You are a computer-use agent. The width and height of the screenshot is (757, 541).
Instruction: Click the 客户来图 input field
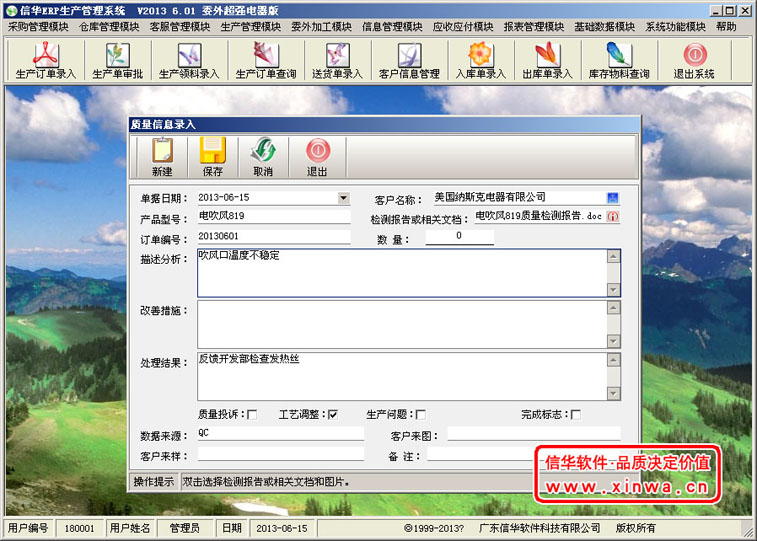click(x=534, y=434)
